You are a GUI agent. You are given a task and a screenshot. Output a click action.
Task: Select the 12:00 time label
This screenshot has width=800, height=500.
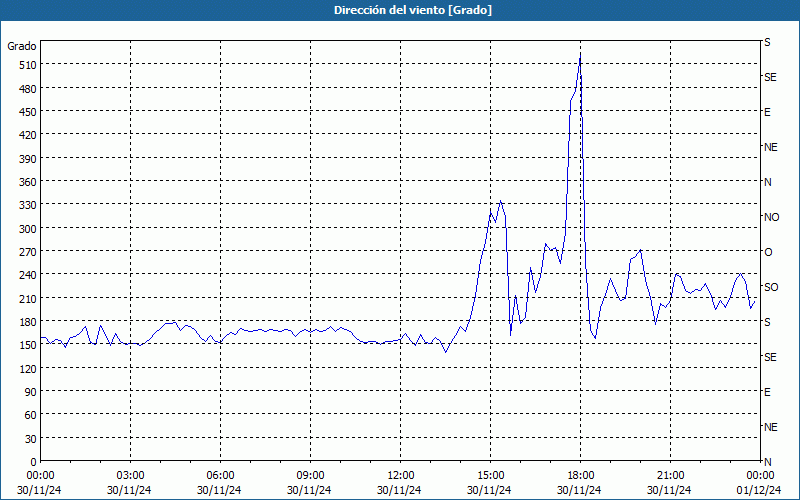pos(401,476)
